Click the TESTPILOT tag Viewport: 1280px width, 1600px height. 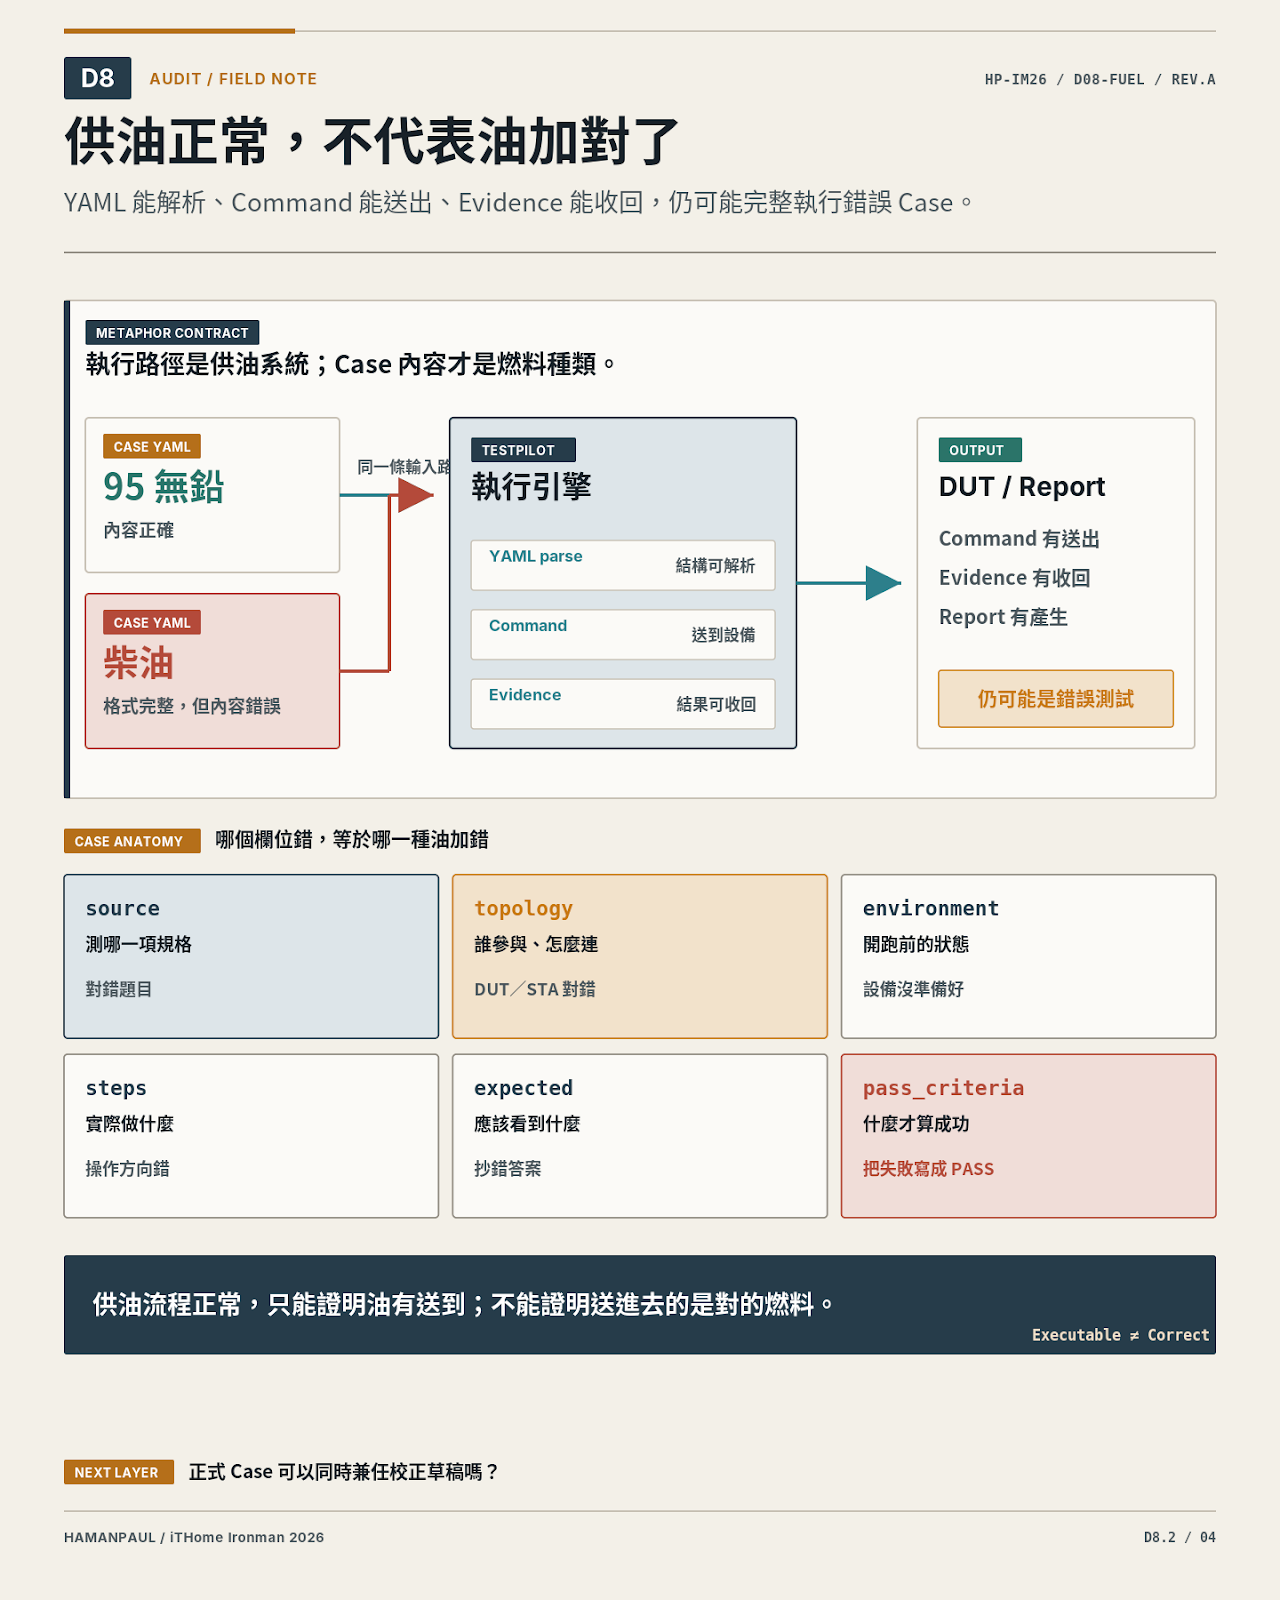[x=524, y=450]
